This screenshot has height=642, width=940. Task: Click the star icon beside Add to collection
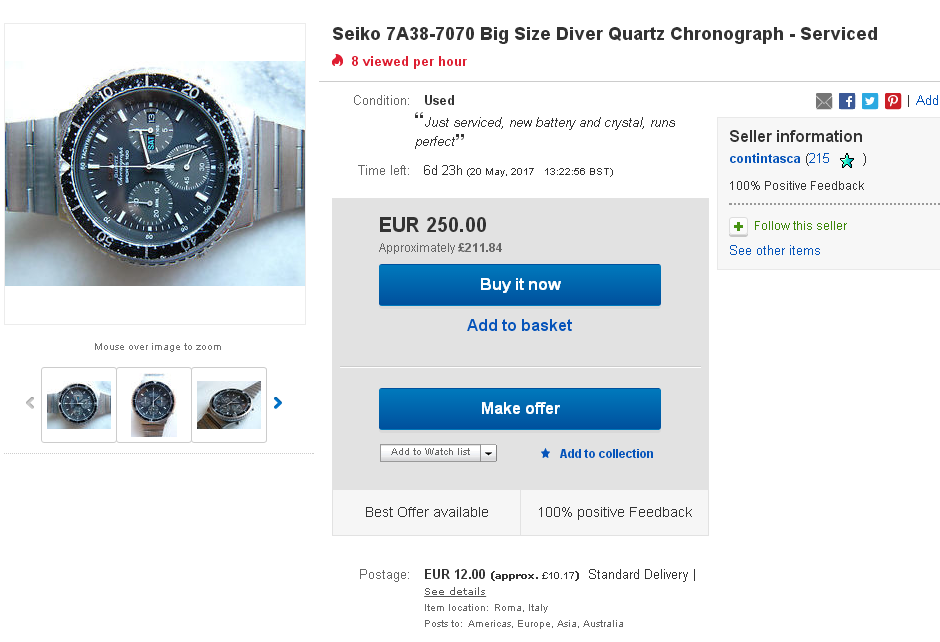pos(545,454)
